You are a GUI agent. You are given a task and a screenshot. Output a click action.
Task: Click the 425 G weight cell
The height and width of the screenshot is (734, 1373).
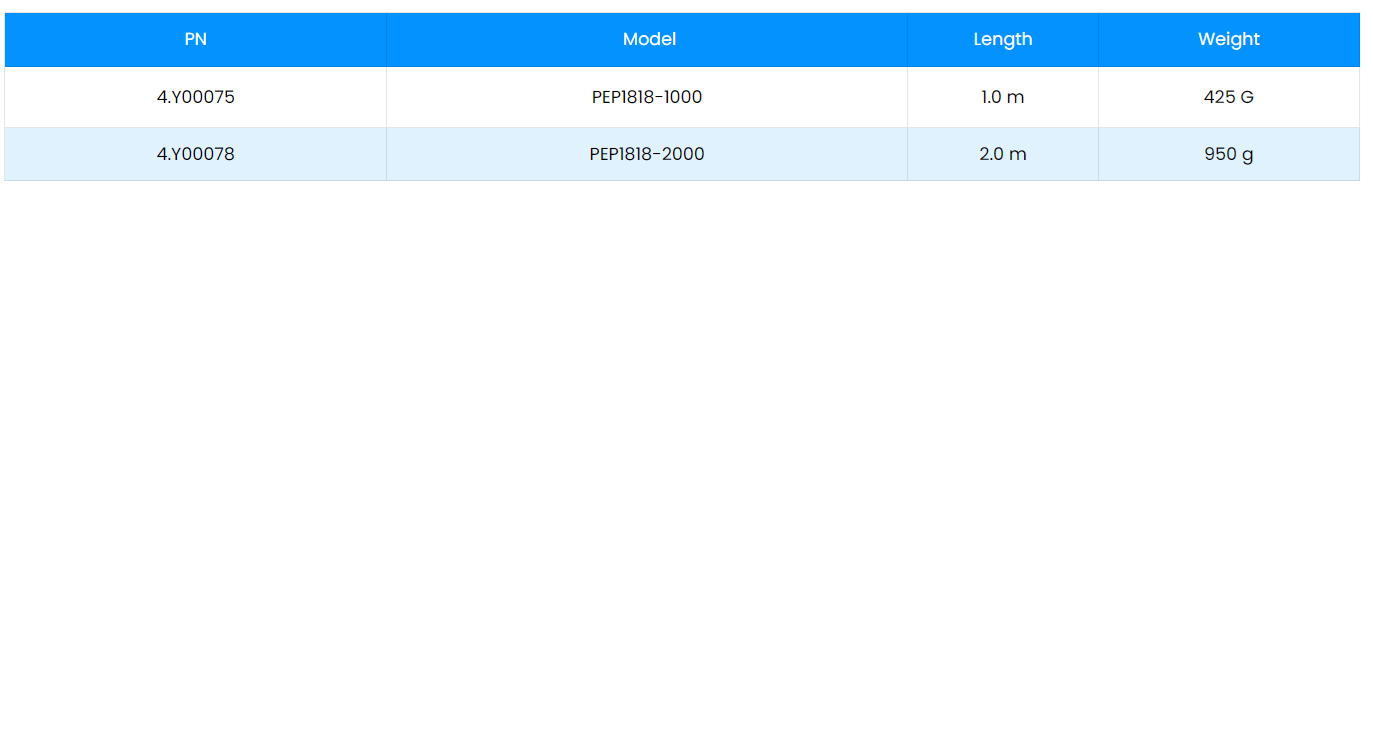[x=1228, y=97]
